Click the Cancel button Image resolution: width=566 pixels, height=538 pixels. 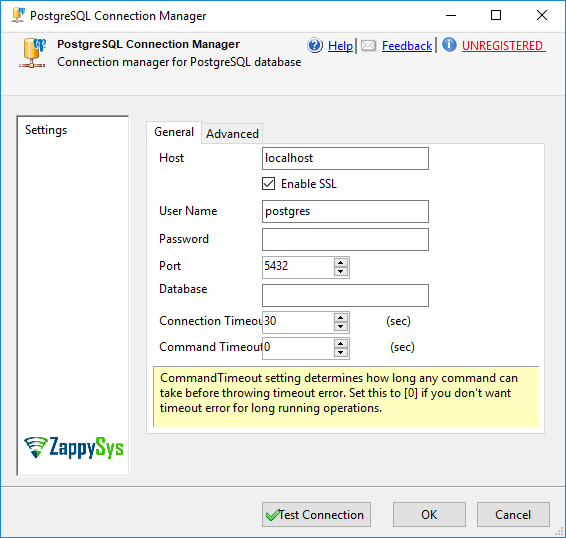(x=513, y=514)
